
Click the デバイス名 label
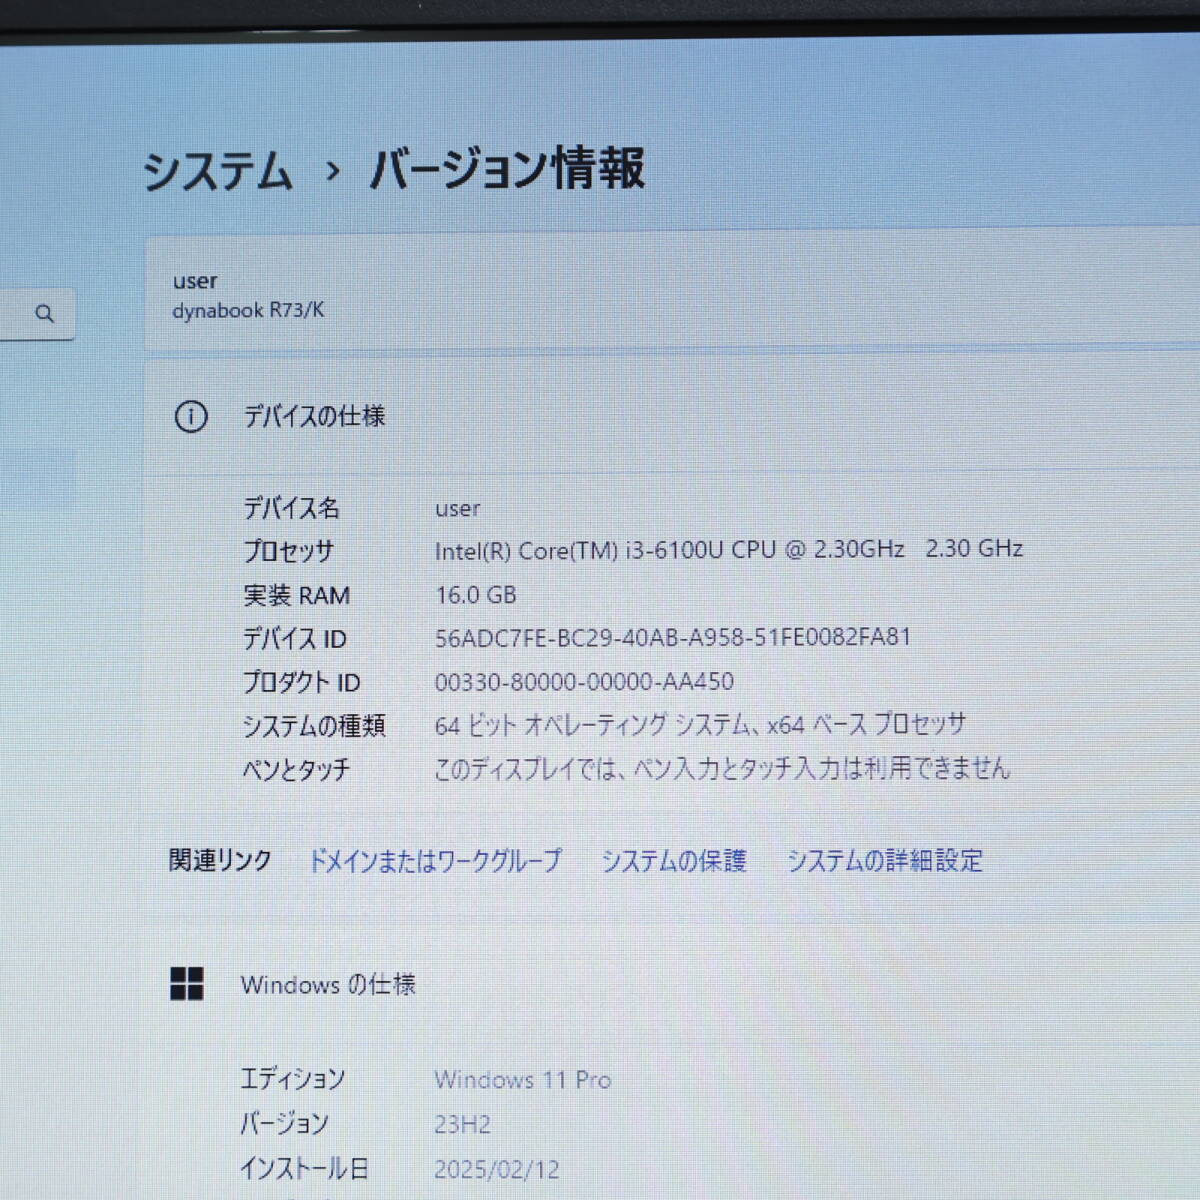click(292, 508)
